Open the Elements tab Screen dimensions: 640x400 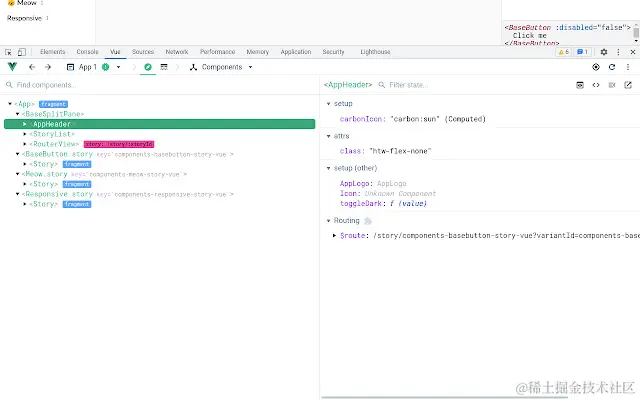point(52,52)
